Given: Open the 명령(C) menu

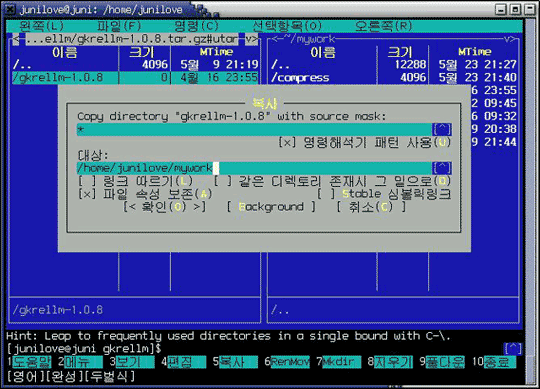Looking at the screenshot, I should click(x=196, y=26).
